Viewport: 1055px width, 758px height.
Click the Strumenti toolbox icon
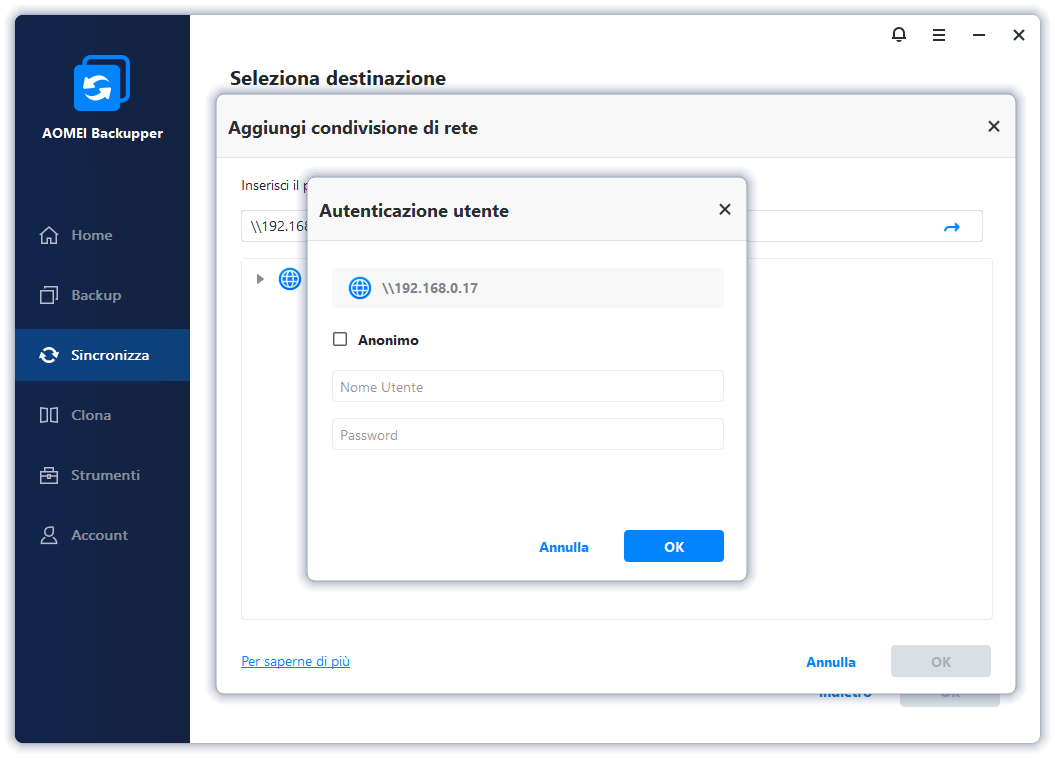point(49,475)
